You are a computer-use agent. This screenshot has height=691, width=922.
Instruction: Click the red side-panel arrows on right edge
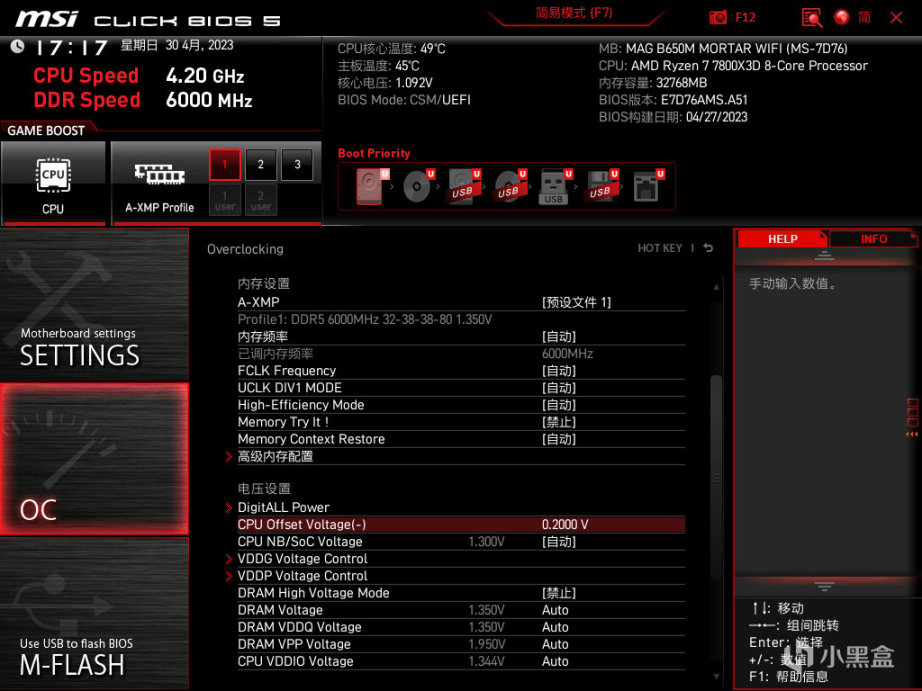[912, 434]
